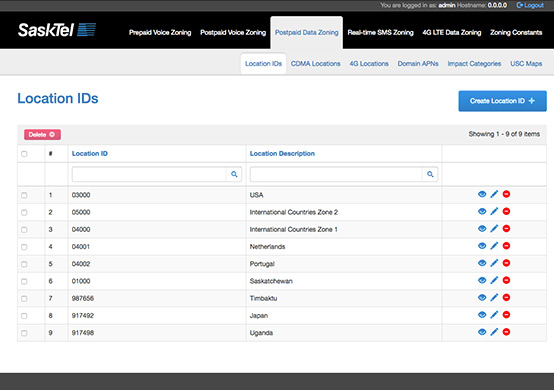View the Uganda location

[482, 332]
